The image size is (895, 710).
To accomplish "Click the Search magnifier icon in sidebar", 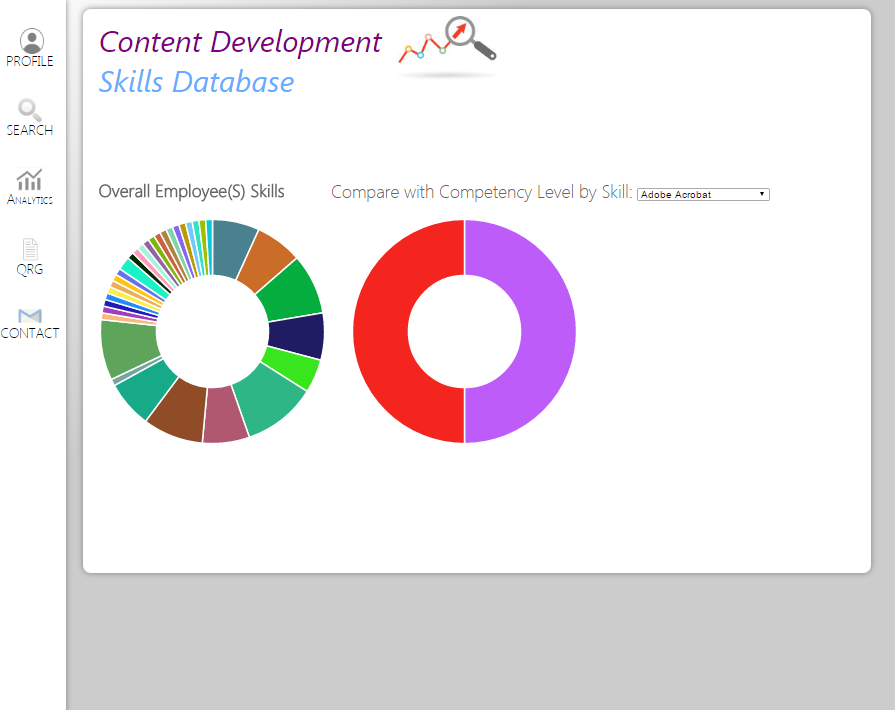I will pos(30,110).
